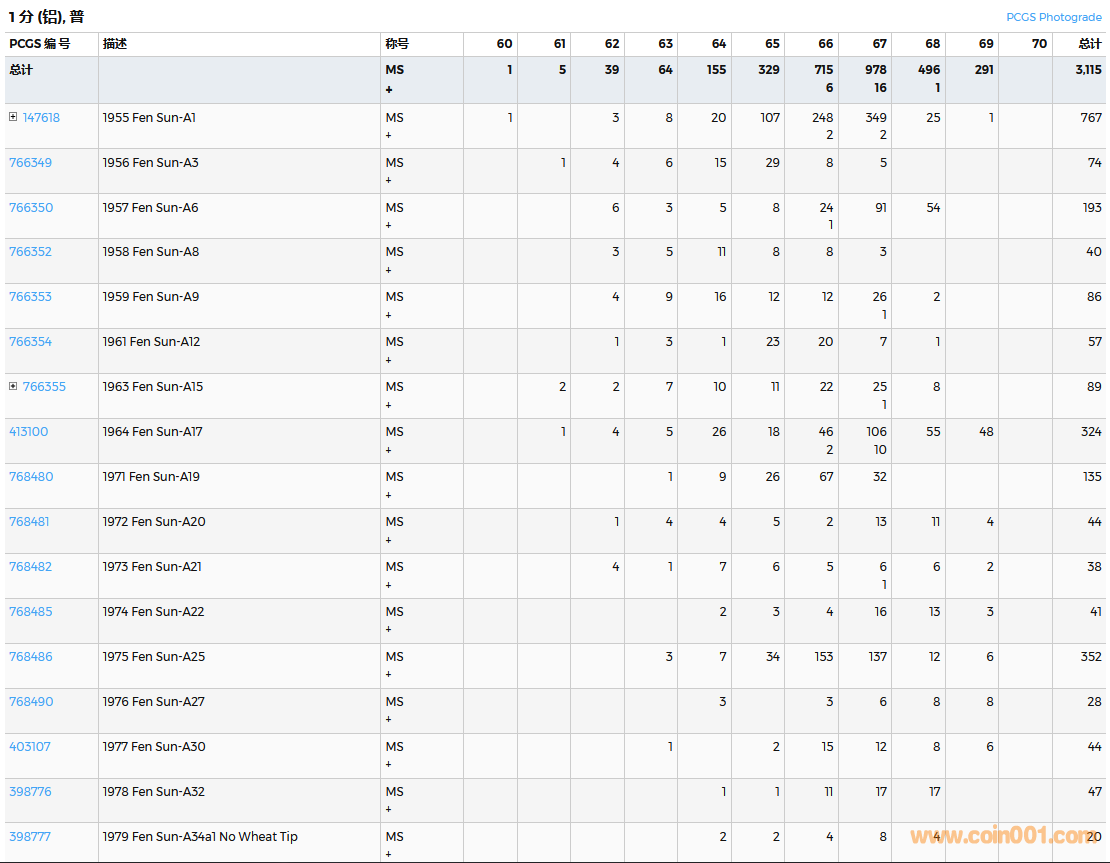Open the 768481 coin entry
Viewport: 1110px width, 863px height.
click(x=29, y=522)
